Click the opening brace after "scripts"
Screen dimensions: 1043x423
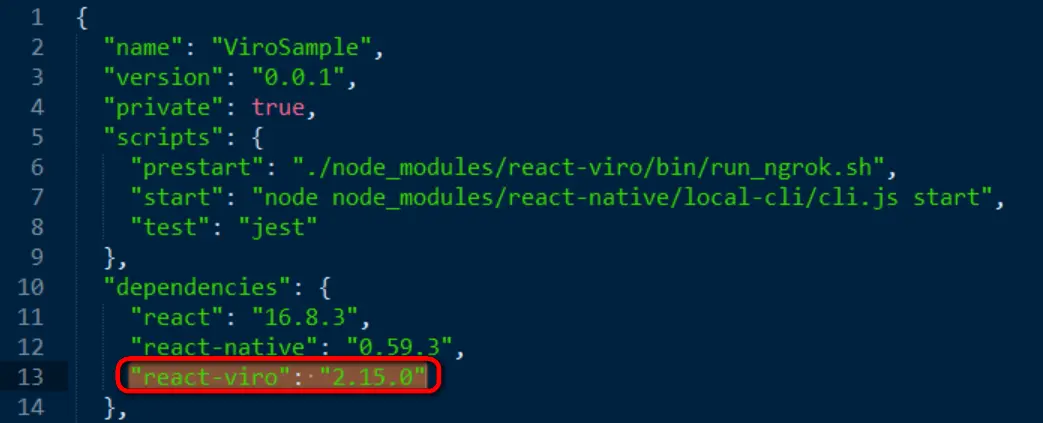pos(259,138)
